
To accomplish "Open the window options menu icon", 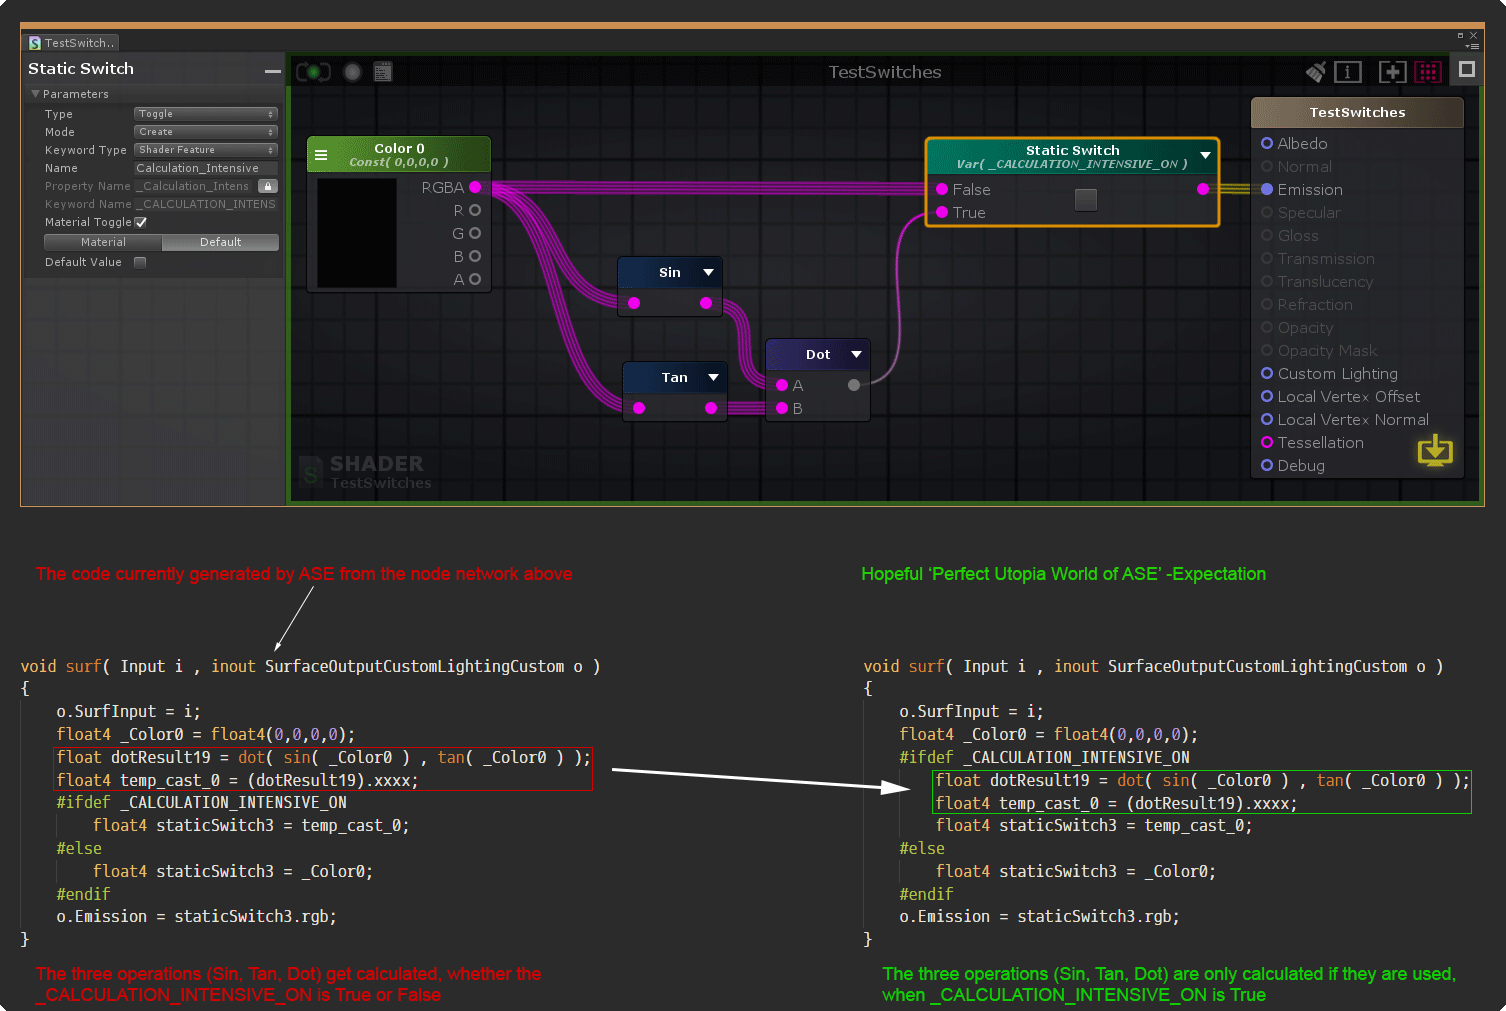I will click(1471, 46).
